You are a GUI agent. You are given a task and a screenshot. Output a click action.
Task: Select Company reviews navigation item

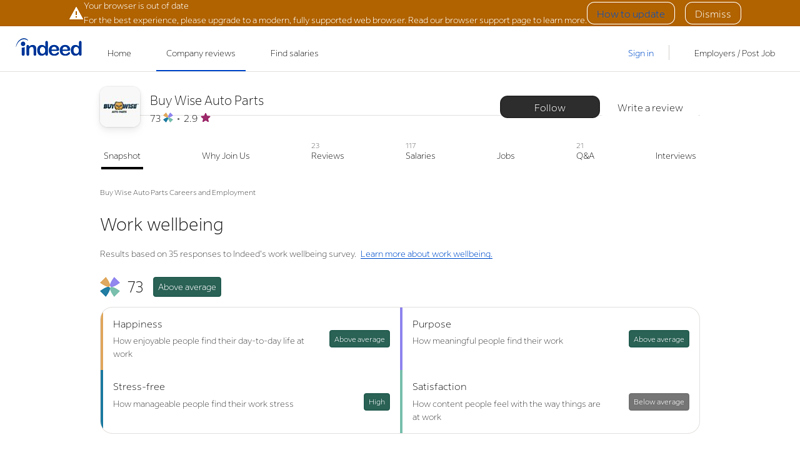coord(200,53)
